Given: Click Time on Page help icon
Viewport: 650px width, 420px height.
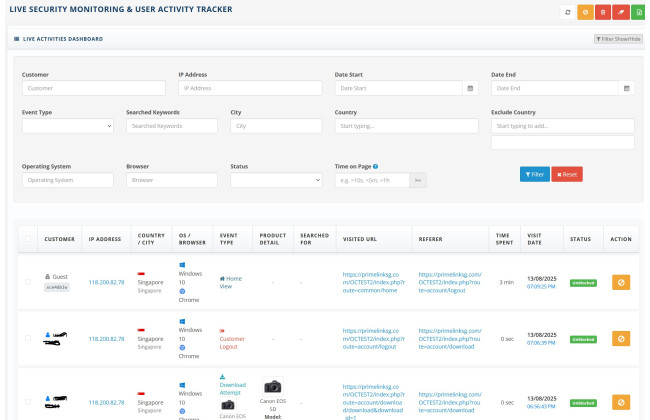Looking at the screenshot, I should [x=376, y=166].
